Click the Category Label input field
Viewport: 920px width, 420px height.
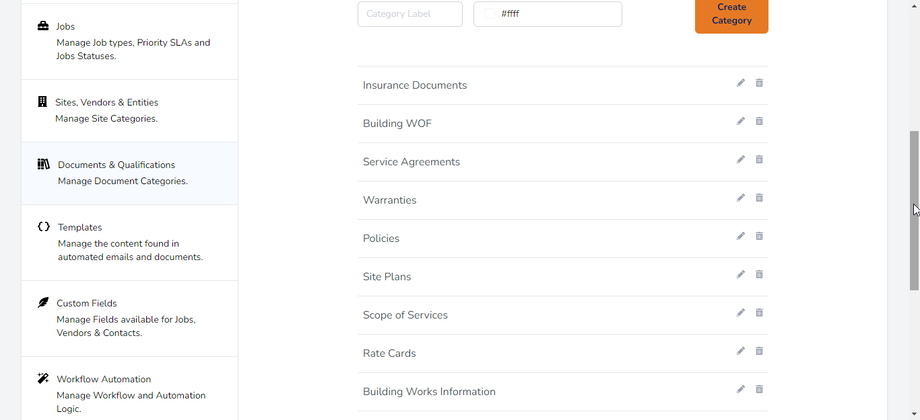(x=410, y=13)
